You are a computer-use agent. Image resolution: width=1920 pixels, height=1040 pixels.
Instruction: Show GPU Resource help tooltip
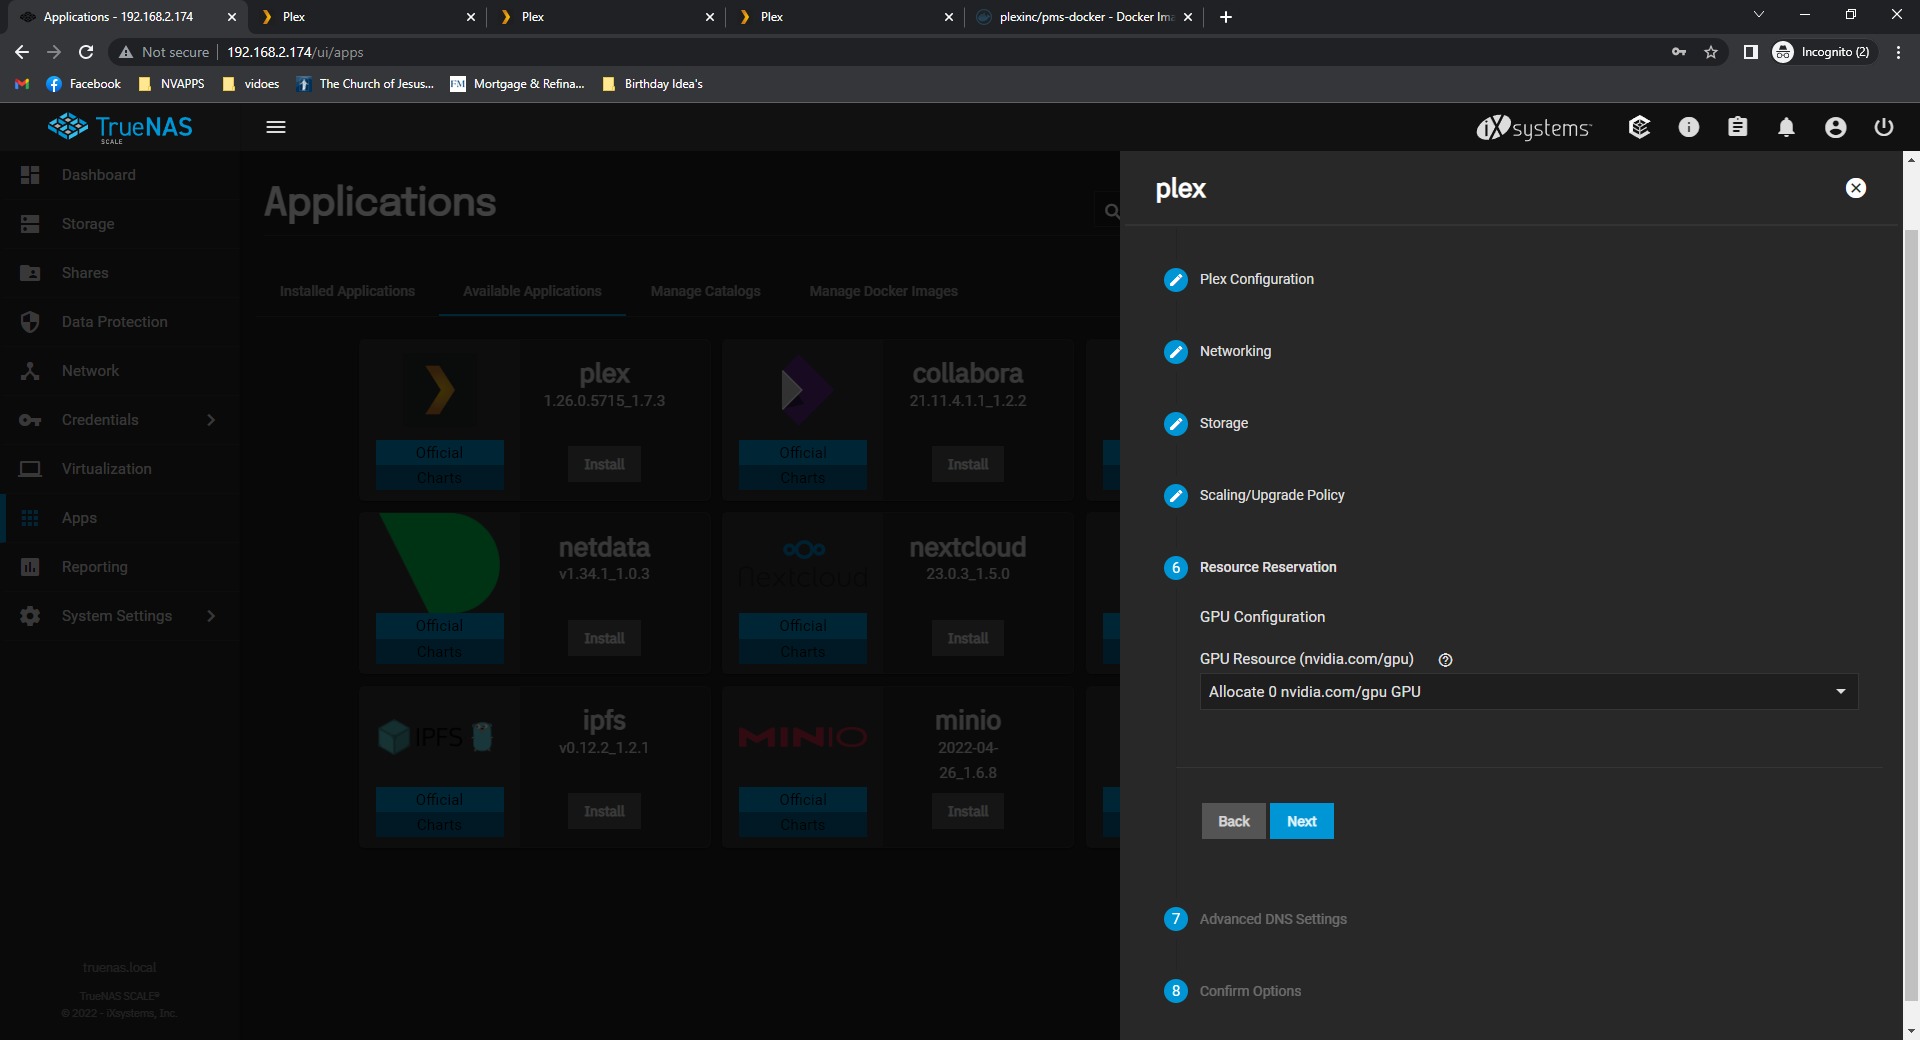(1445, 660)
